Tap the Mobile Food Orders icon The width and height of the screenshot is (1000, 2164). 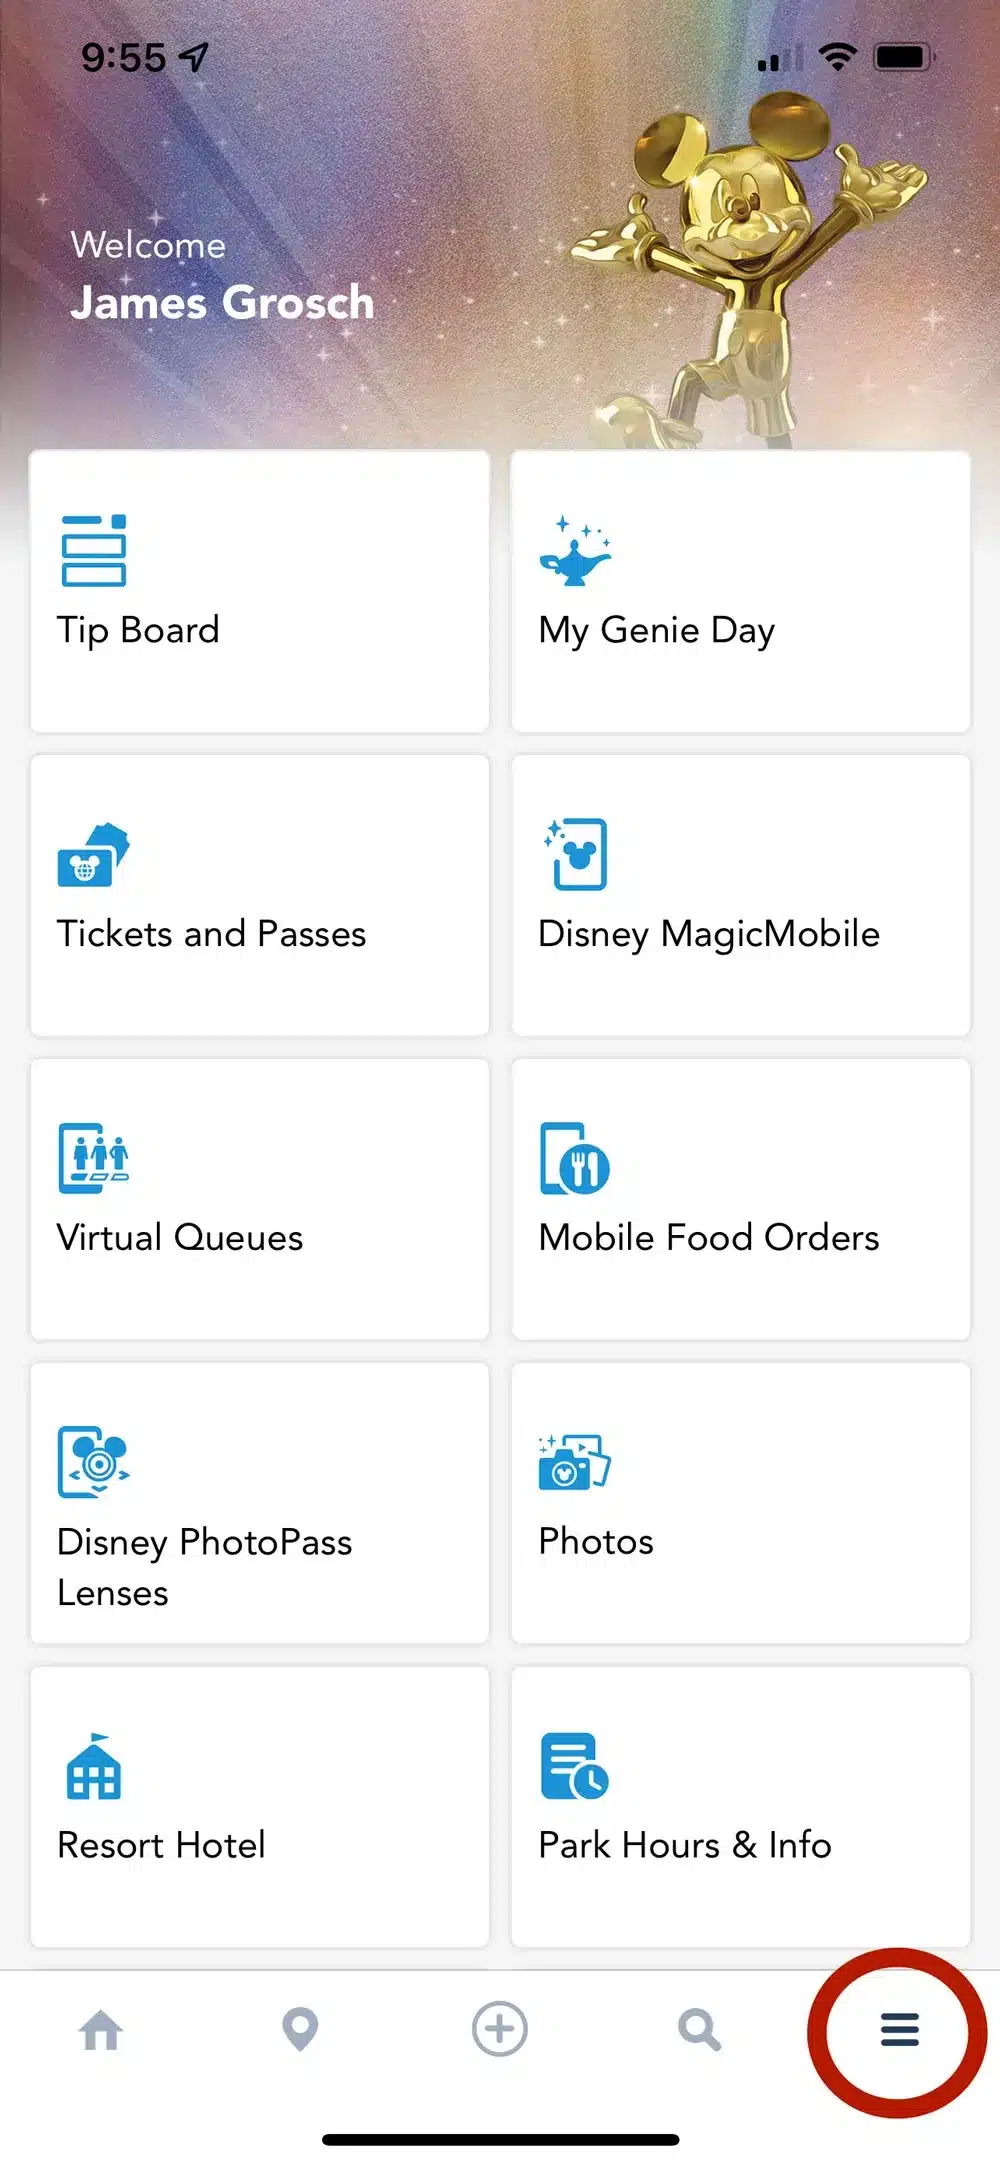click(575, 1159)
